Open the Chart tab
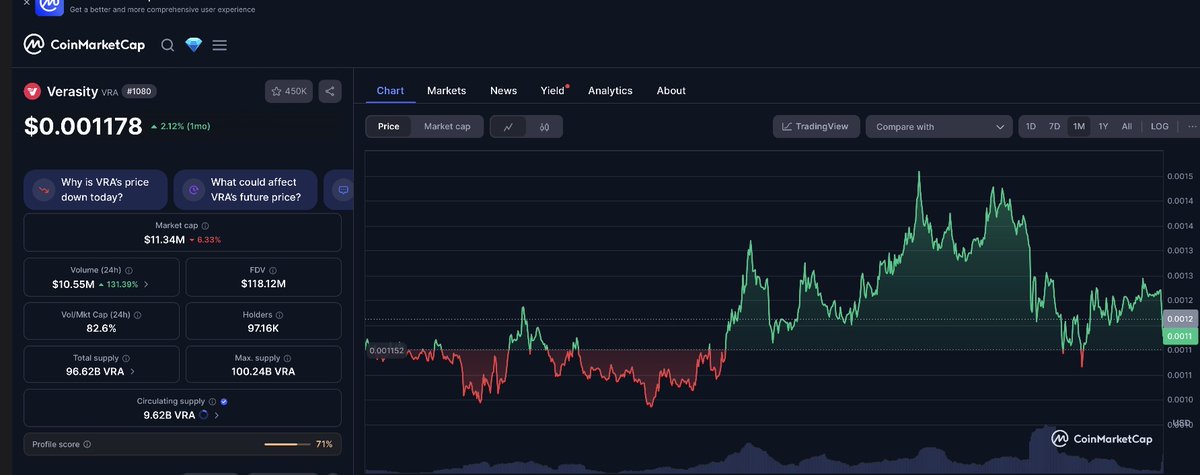The width and height of the screenshot is (1200, 475). pos(390,91)
